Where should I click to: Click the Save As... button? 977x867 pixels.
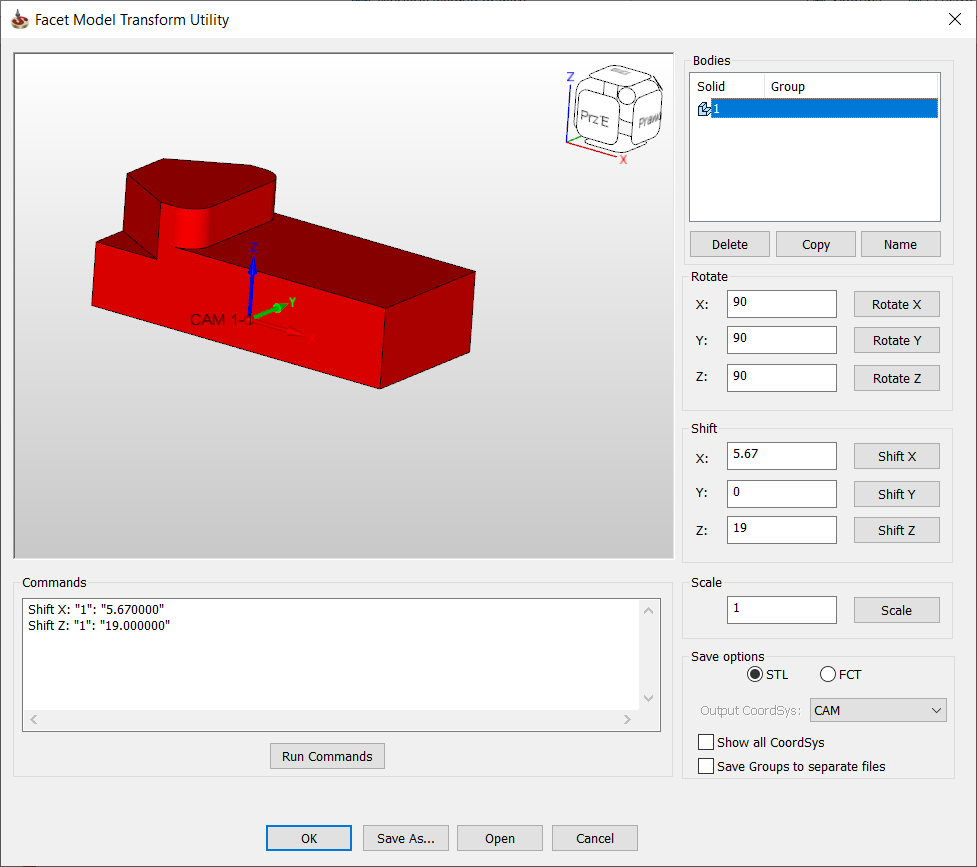tap(405, 839)
